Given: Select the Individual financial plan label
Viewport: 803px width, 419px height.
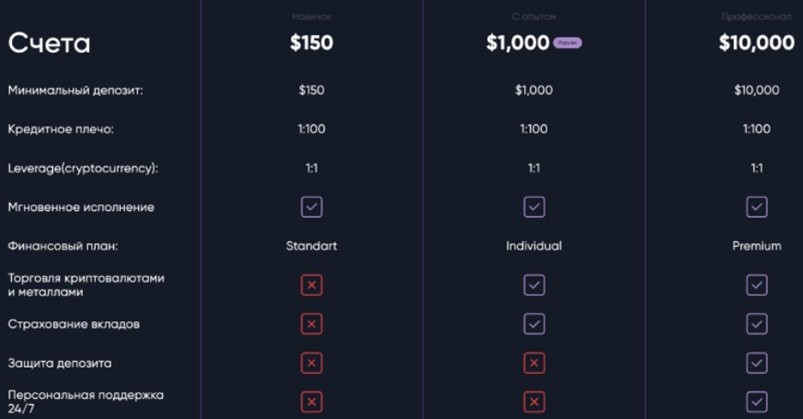Looking at the screenshot, I should coord(534,246).
